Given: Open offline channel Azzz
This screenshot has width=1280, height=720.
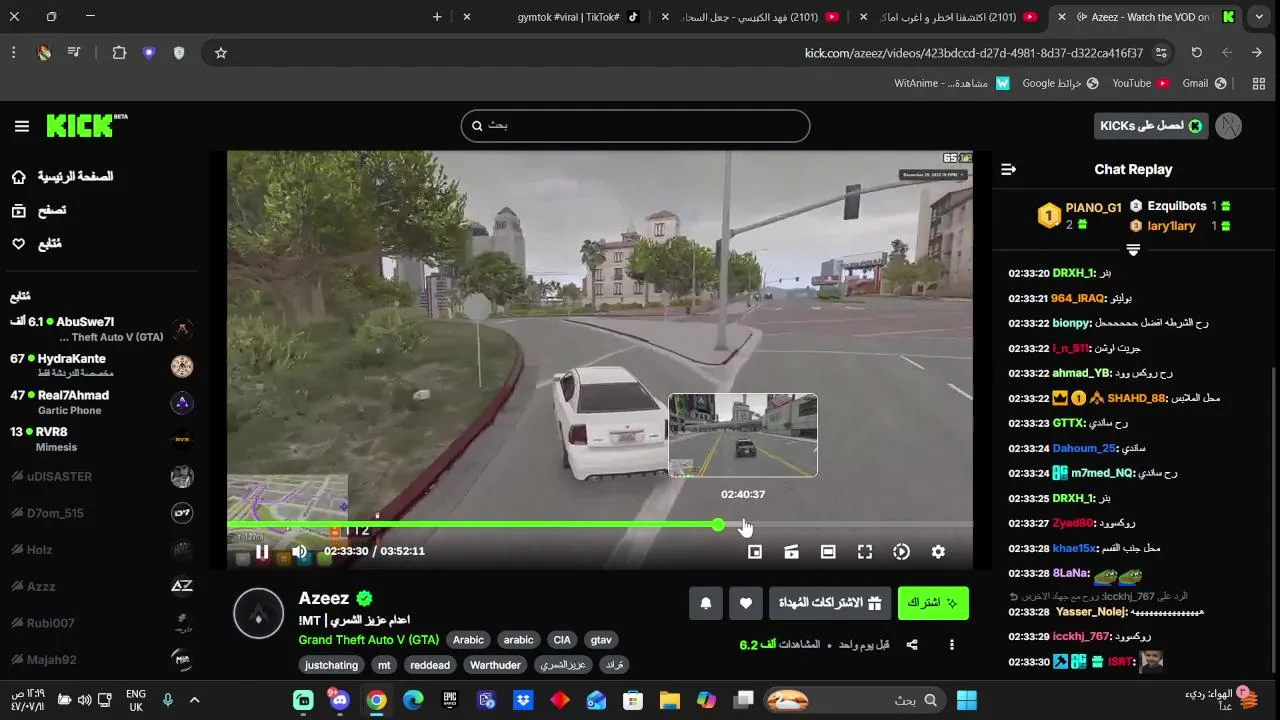Looking at the screenshot, I should pyautogui.click(x=101, y=586).
